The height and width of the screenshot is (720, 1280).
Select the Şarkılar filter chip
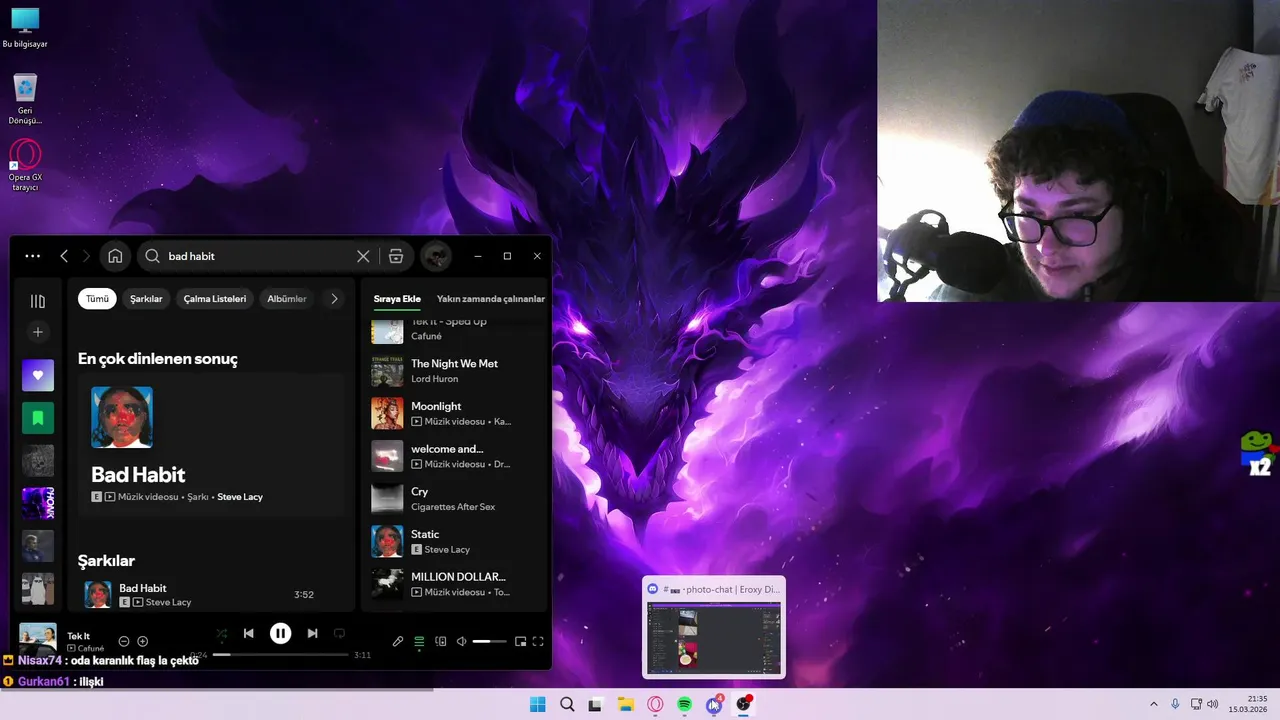point(146,299)
